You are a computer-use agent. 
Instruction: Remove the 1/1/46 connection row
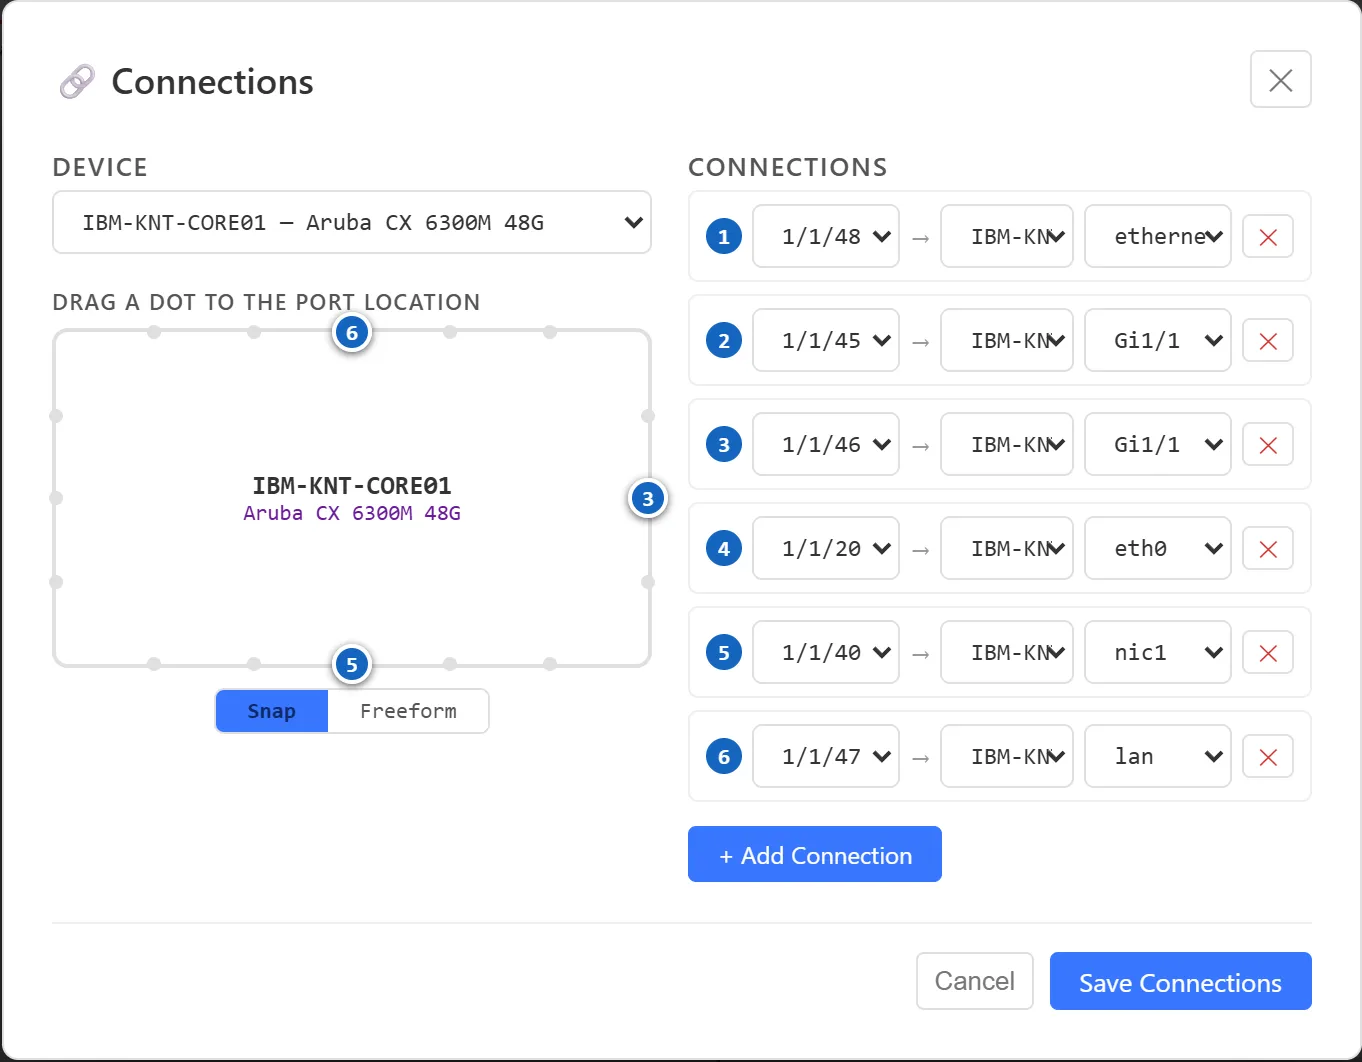click(1267, 445)
